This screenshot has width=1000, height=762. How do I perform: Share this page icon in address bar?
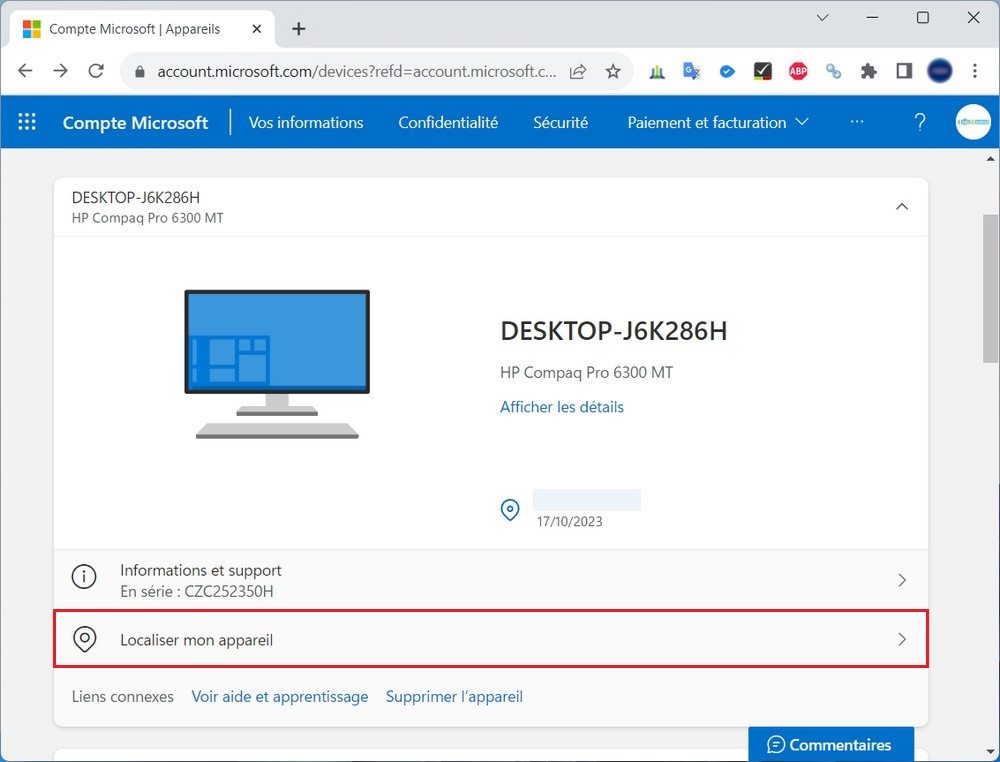tap(578, 71)
